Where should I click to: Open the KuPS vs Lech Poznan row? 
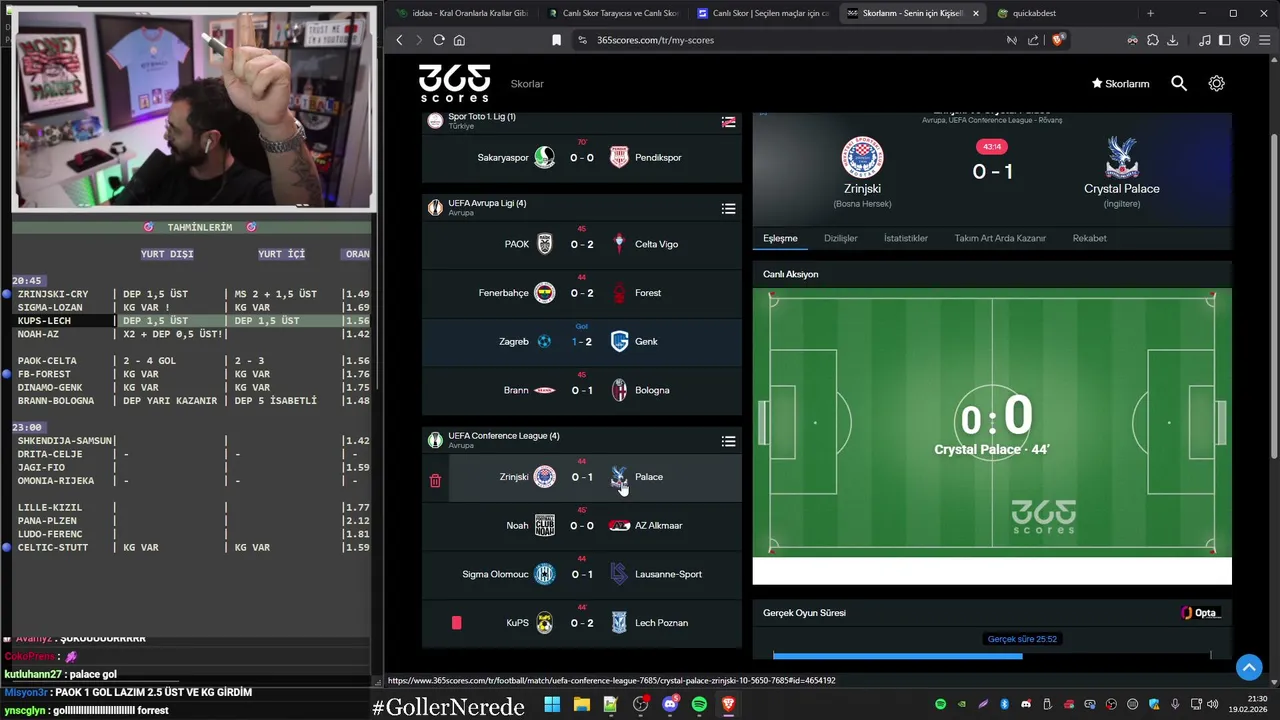581,623
